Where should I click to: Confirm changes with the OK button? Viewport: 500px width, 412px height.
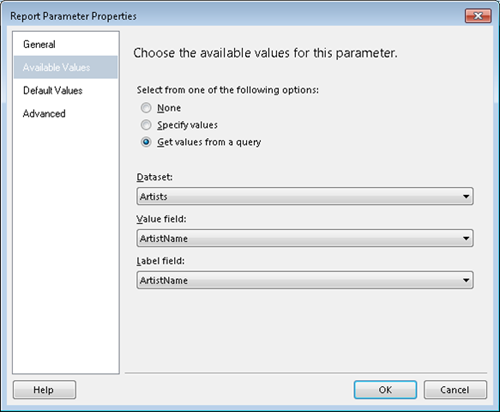click(385, 390)
